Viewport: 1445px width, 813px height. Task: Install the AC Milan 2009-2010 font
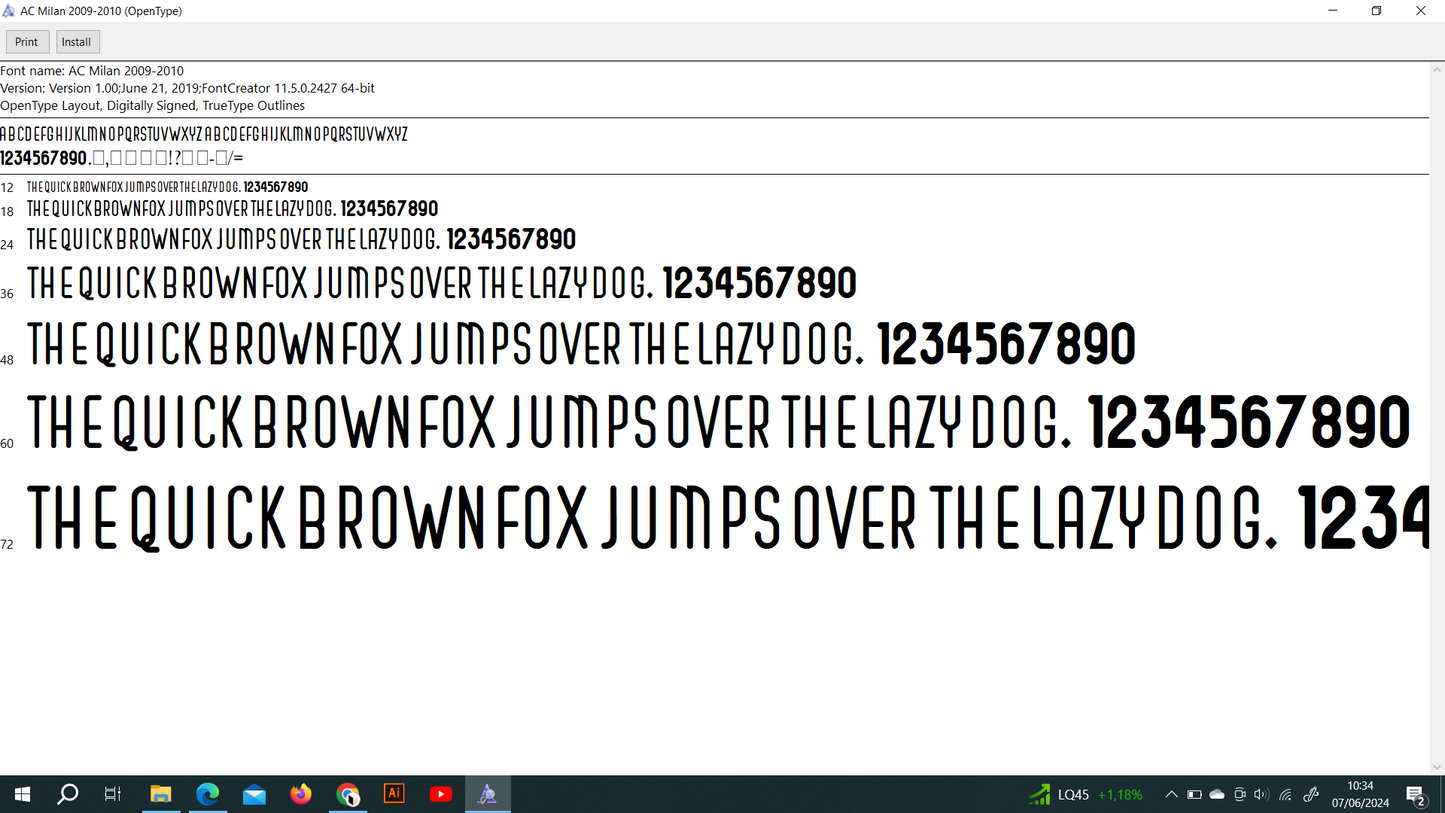76,42
